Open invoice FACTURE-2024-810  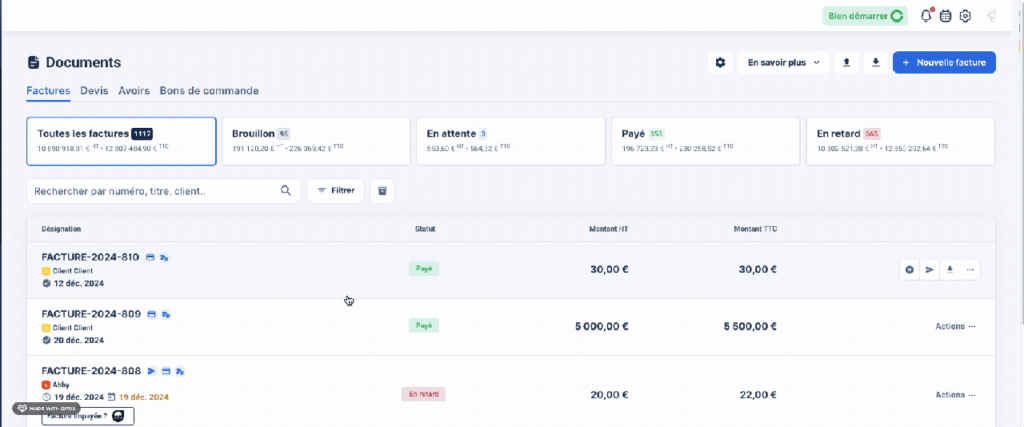pos(90,257)
